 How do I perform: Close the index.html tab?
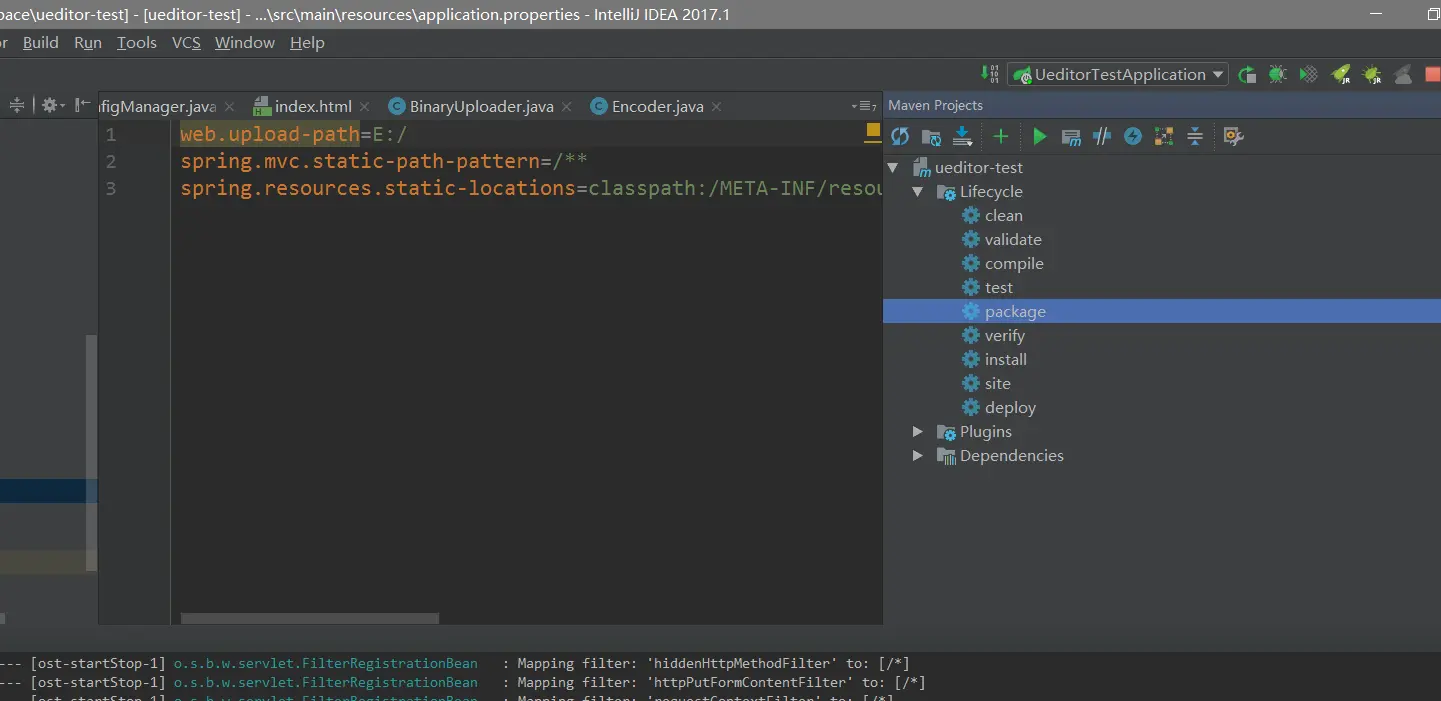[365, 107]
